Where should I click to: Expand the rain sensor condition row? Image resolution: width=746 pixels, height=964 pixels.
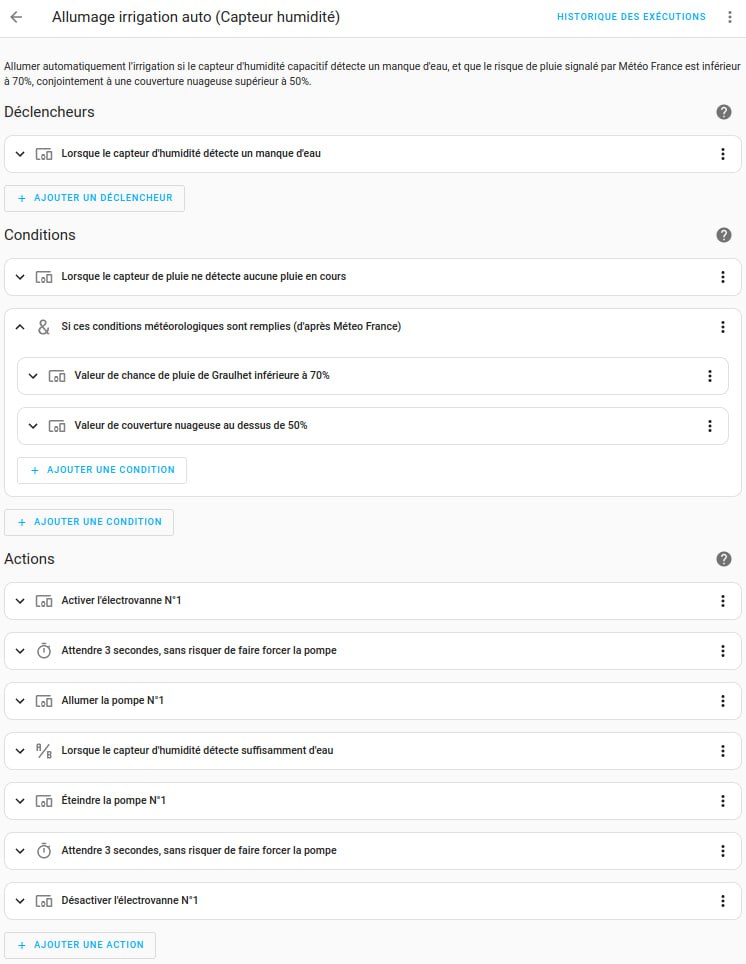(20, 277)
